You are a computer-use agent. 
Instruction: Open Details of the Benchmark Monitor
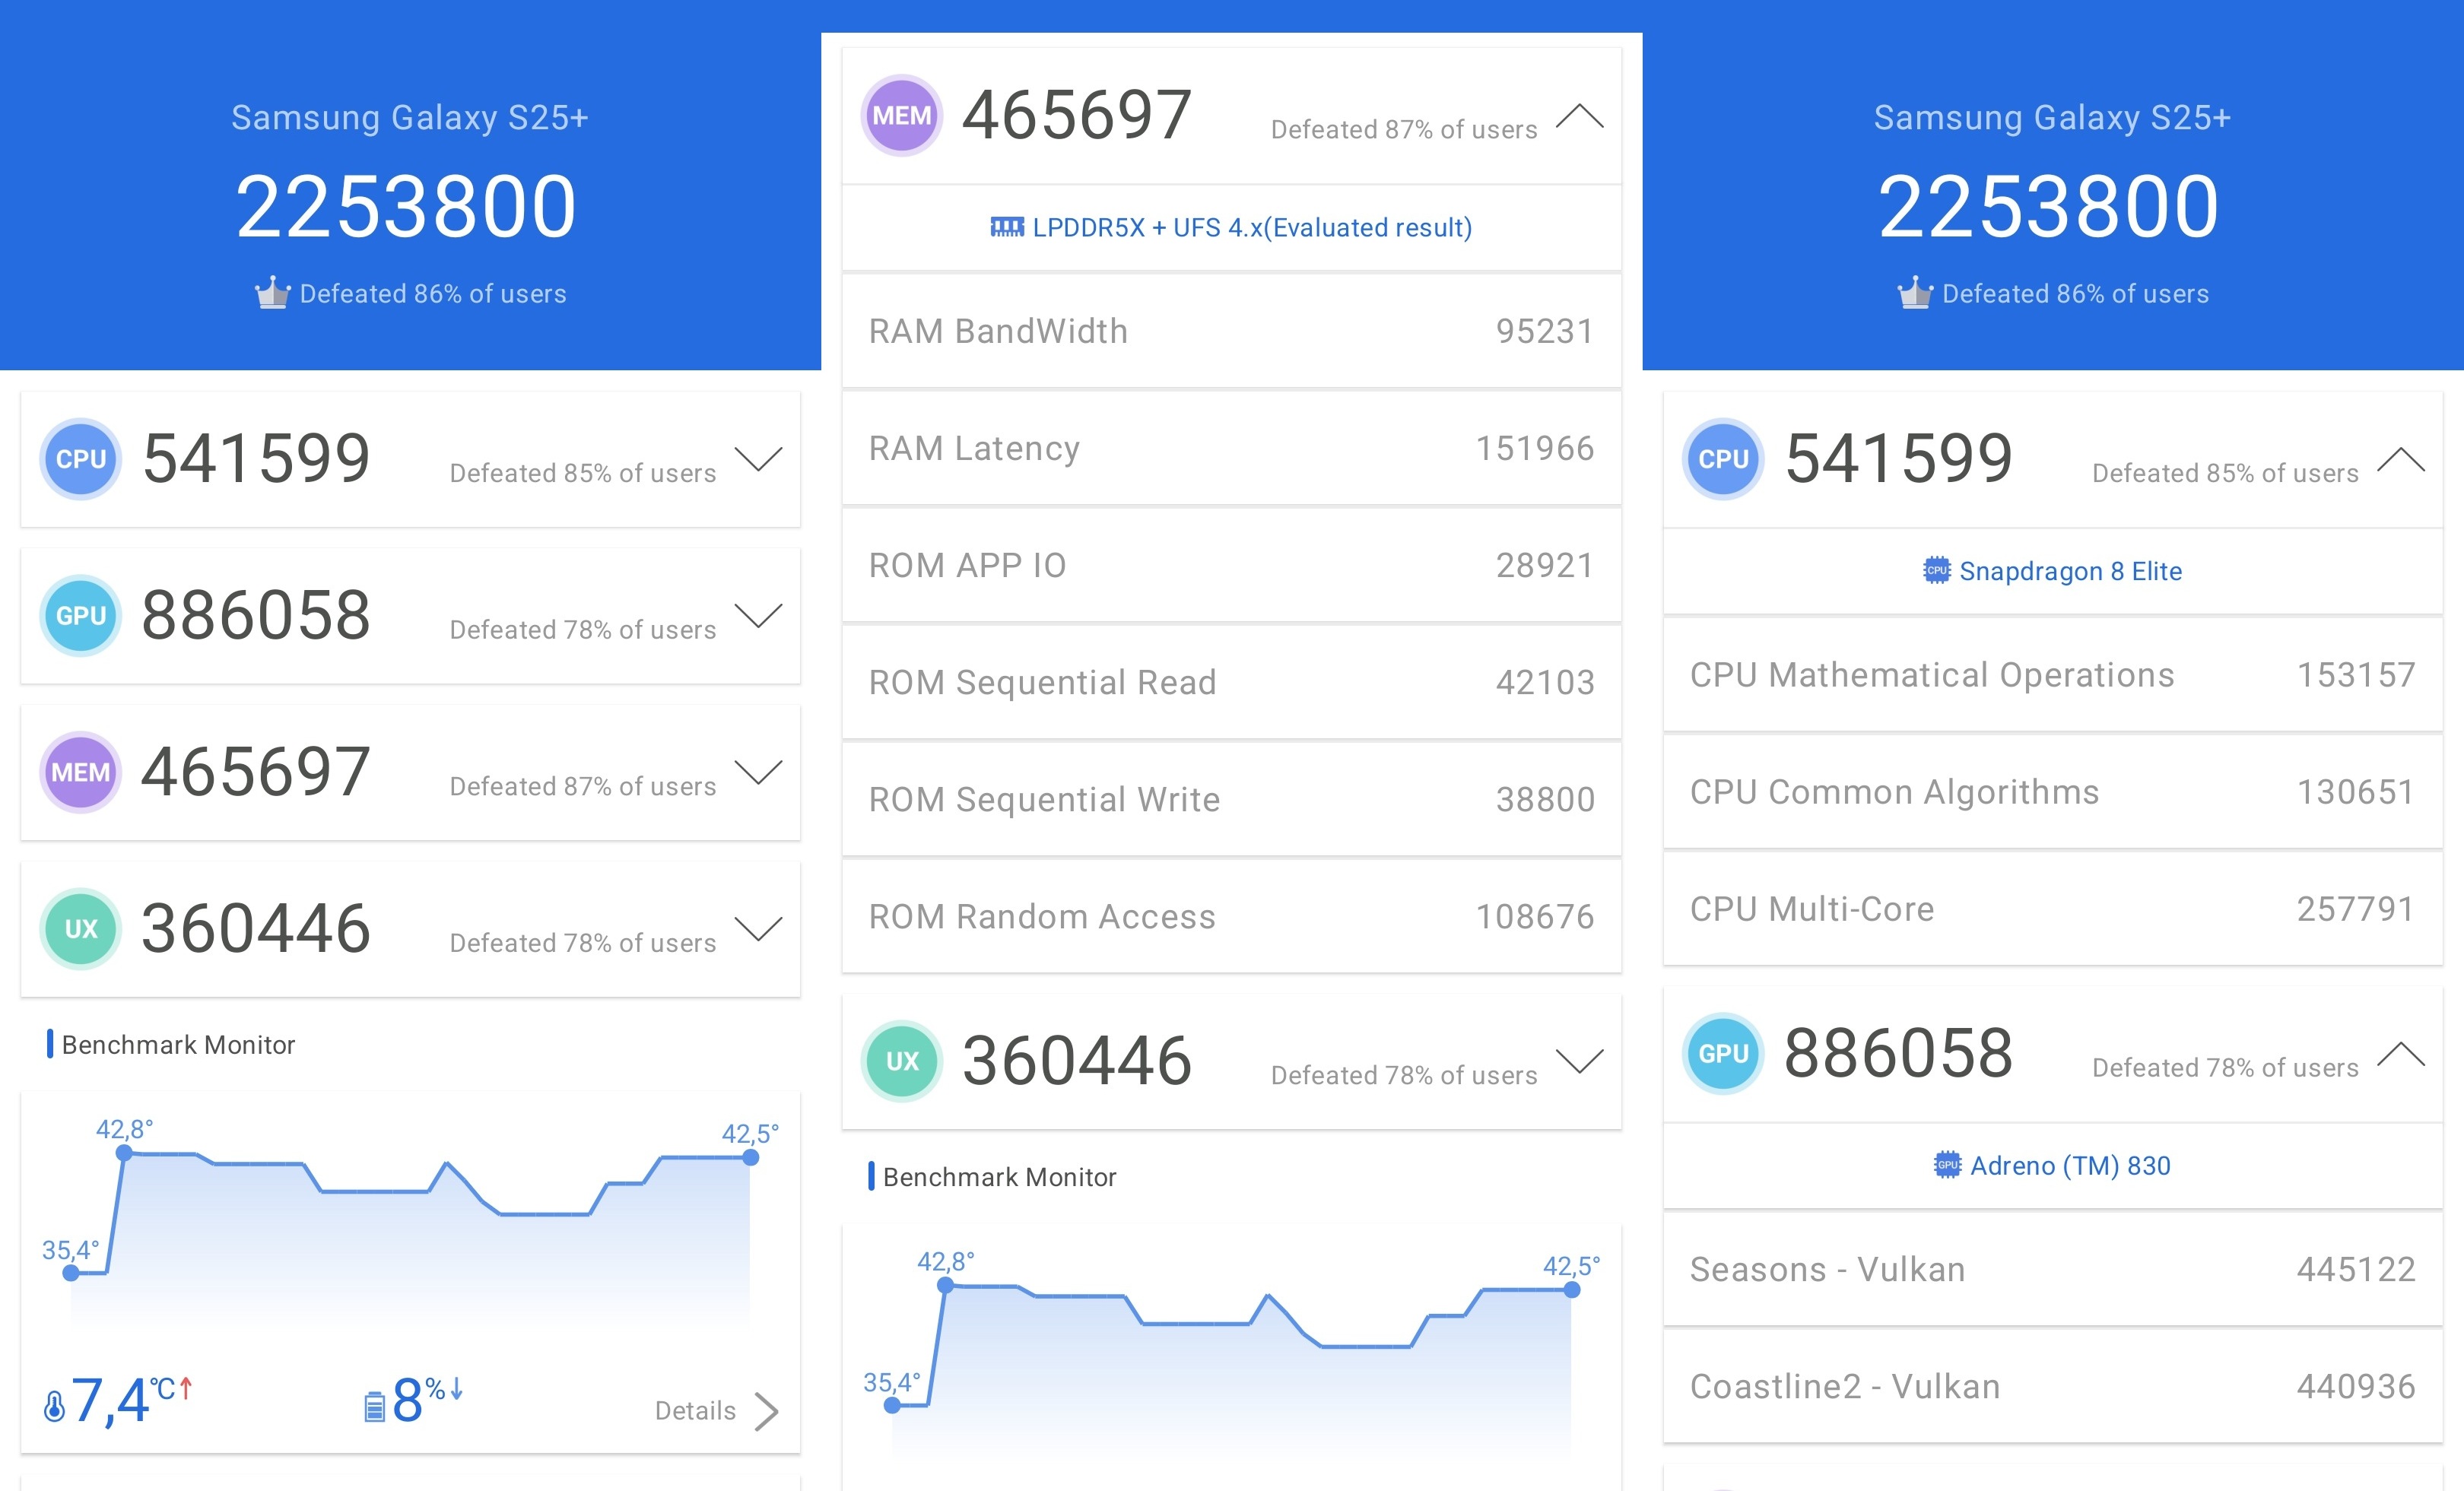click(716, 1411)
